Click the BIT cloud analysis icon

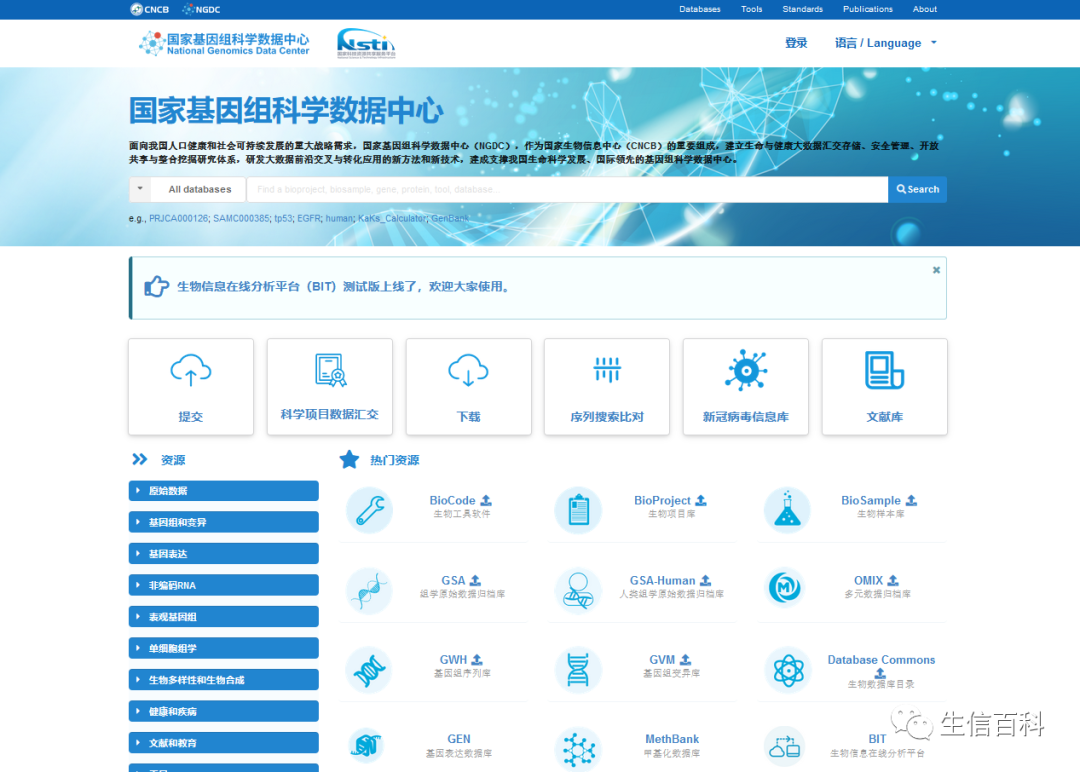pyautogui.click(x=785, y=747)
